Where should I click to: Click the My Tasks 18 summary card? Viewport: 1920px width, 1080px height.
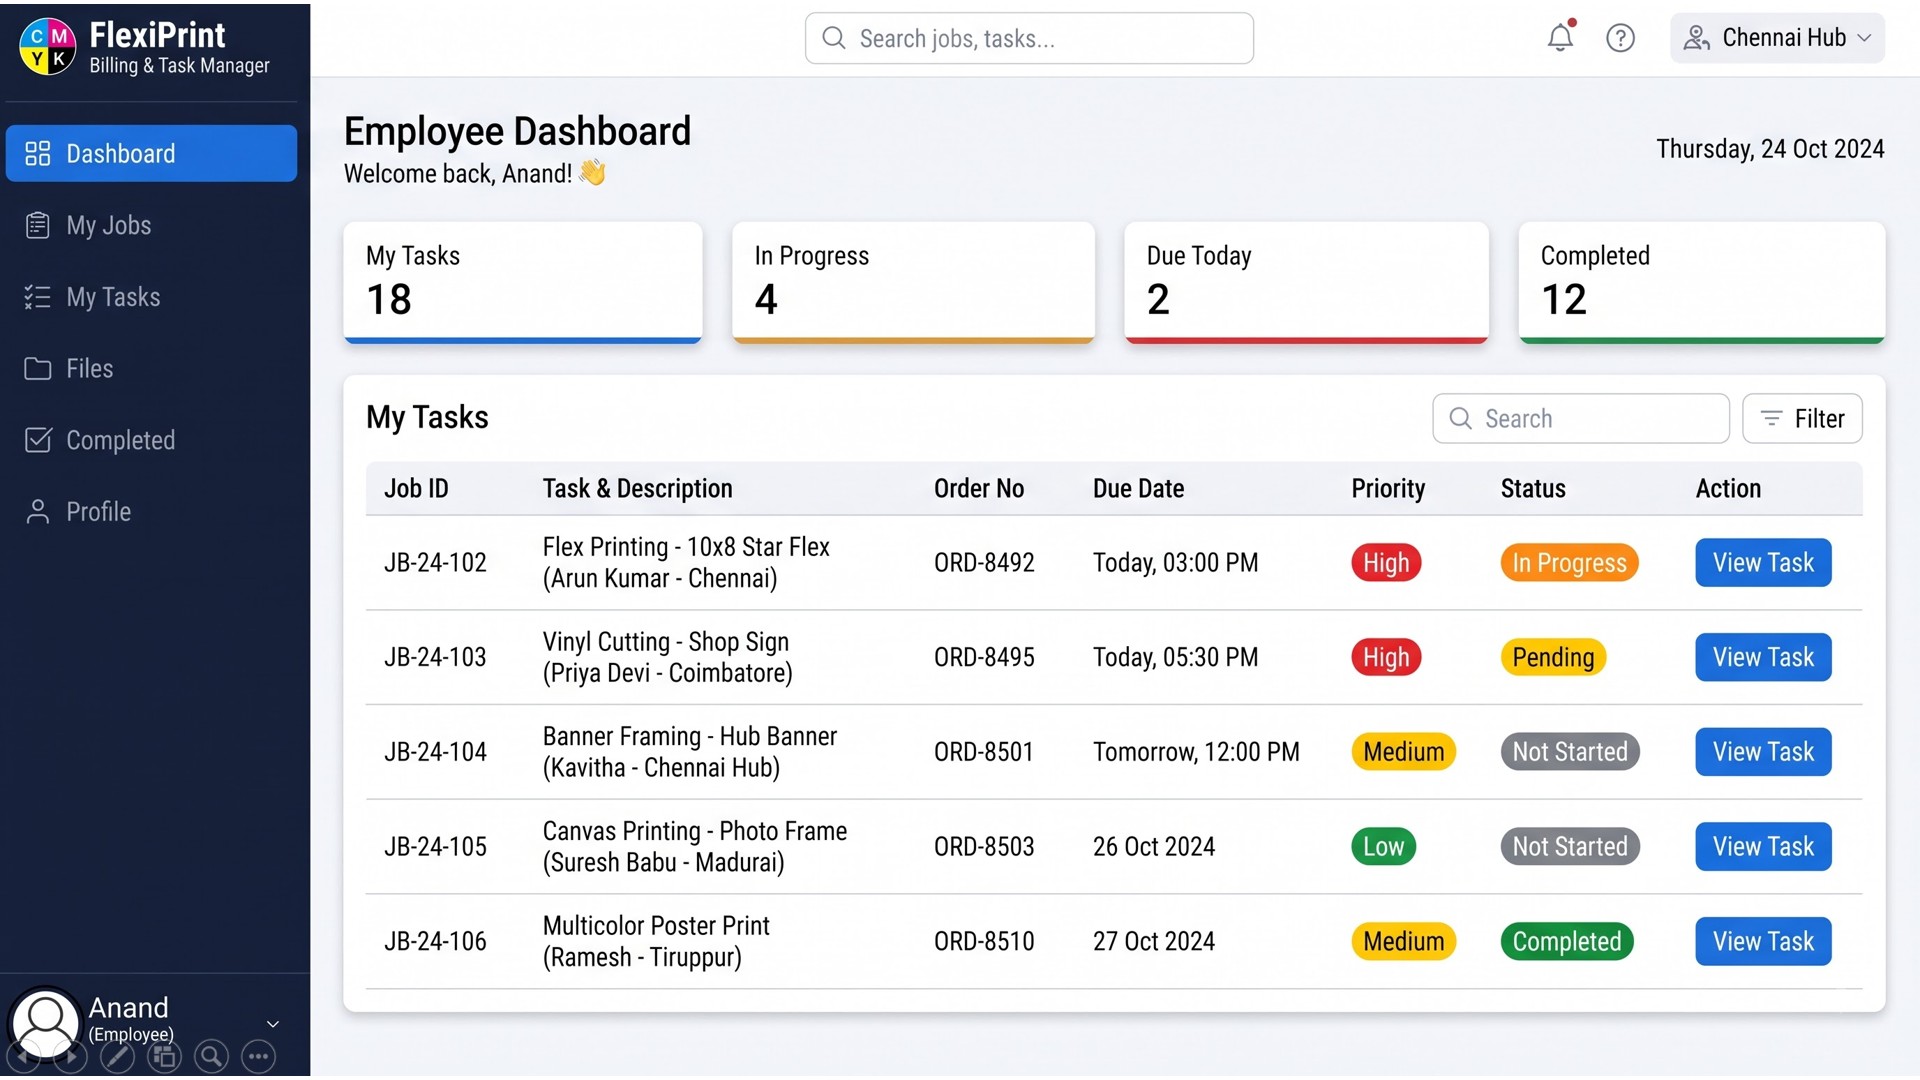pos(523,282)
